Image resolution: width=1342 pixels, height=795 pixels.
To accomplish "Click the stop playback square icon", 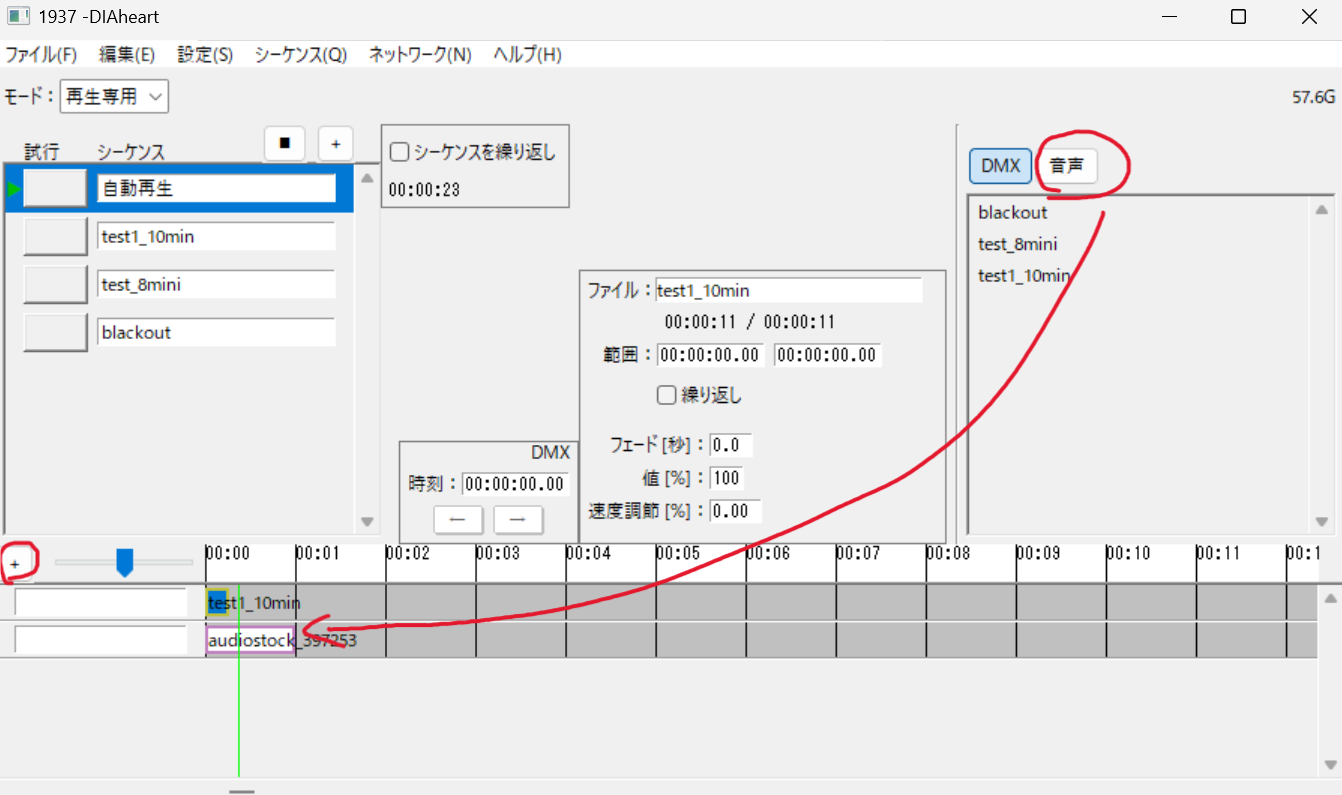I will [x=284, y=143].
